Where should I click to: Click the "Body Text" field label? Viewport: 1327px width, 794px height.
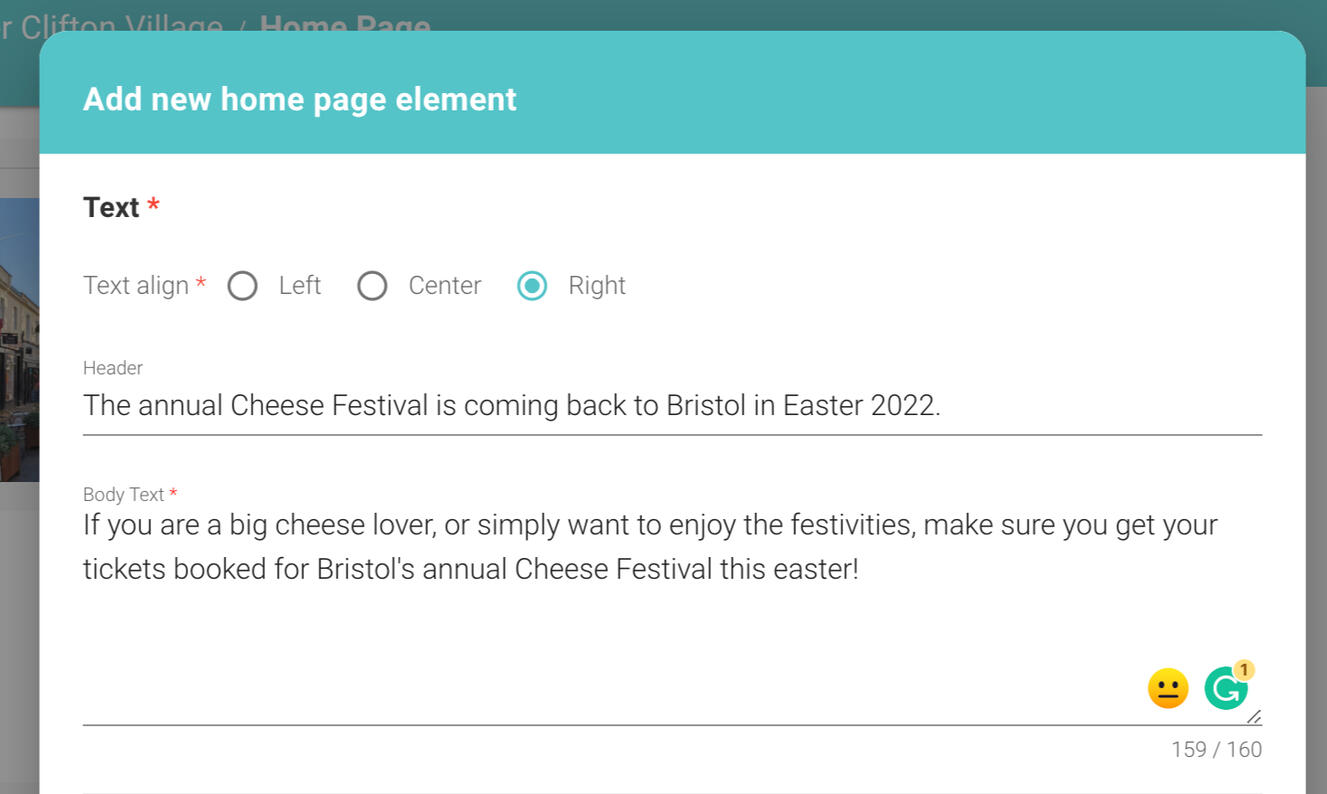pyautogui.click(x=123, y=495)
